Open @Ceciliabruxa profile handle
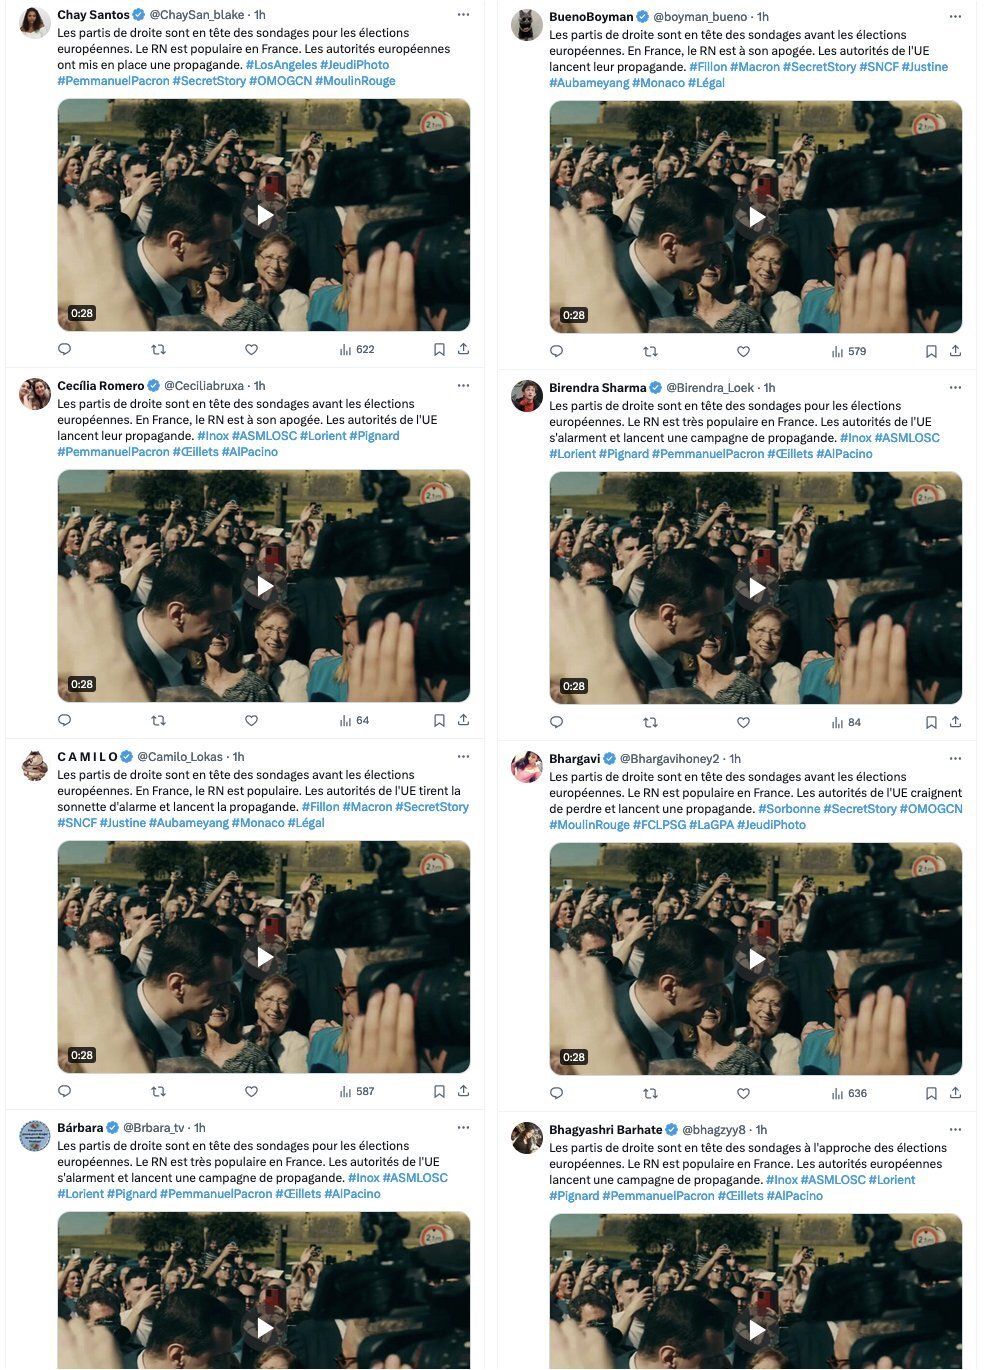The image size is (984, 1370). click(x=204, y=386)
